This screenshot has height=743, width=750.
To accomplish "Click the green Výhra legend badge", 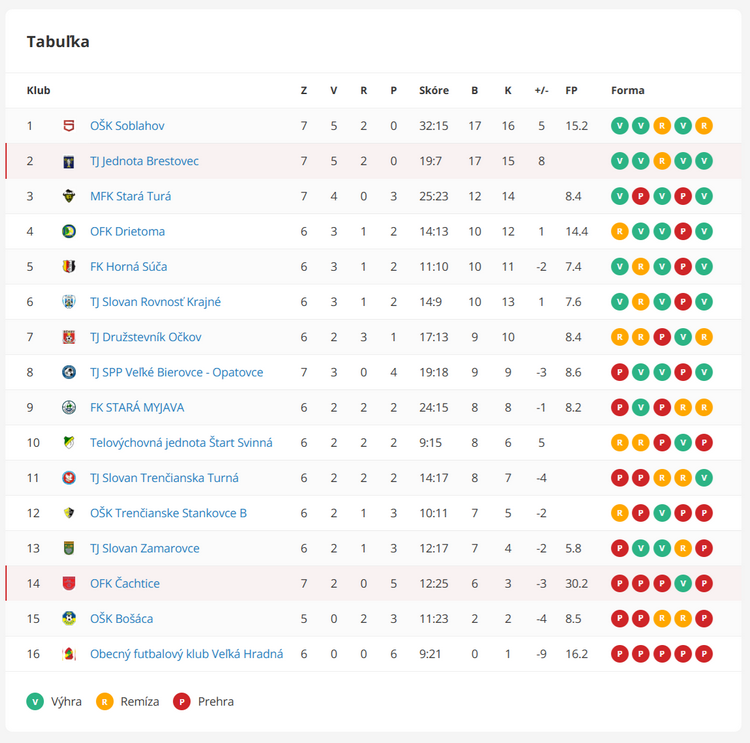I will point(36,701).
